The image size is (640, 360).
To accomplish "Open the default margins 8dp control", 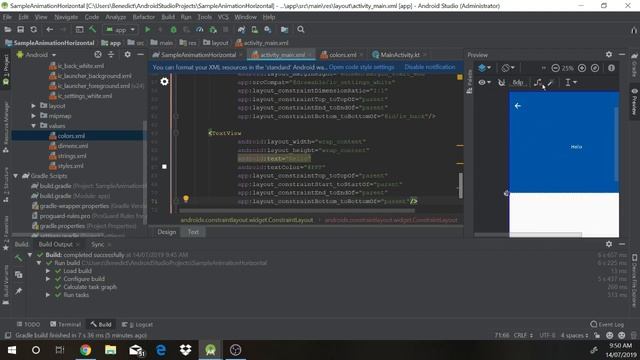I will pos(518,82).
